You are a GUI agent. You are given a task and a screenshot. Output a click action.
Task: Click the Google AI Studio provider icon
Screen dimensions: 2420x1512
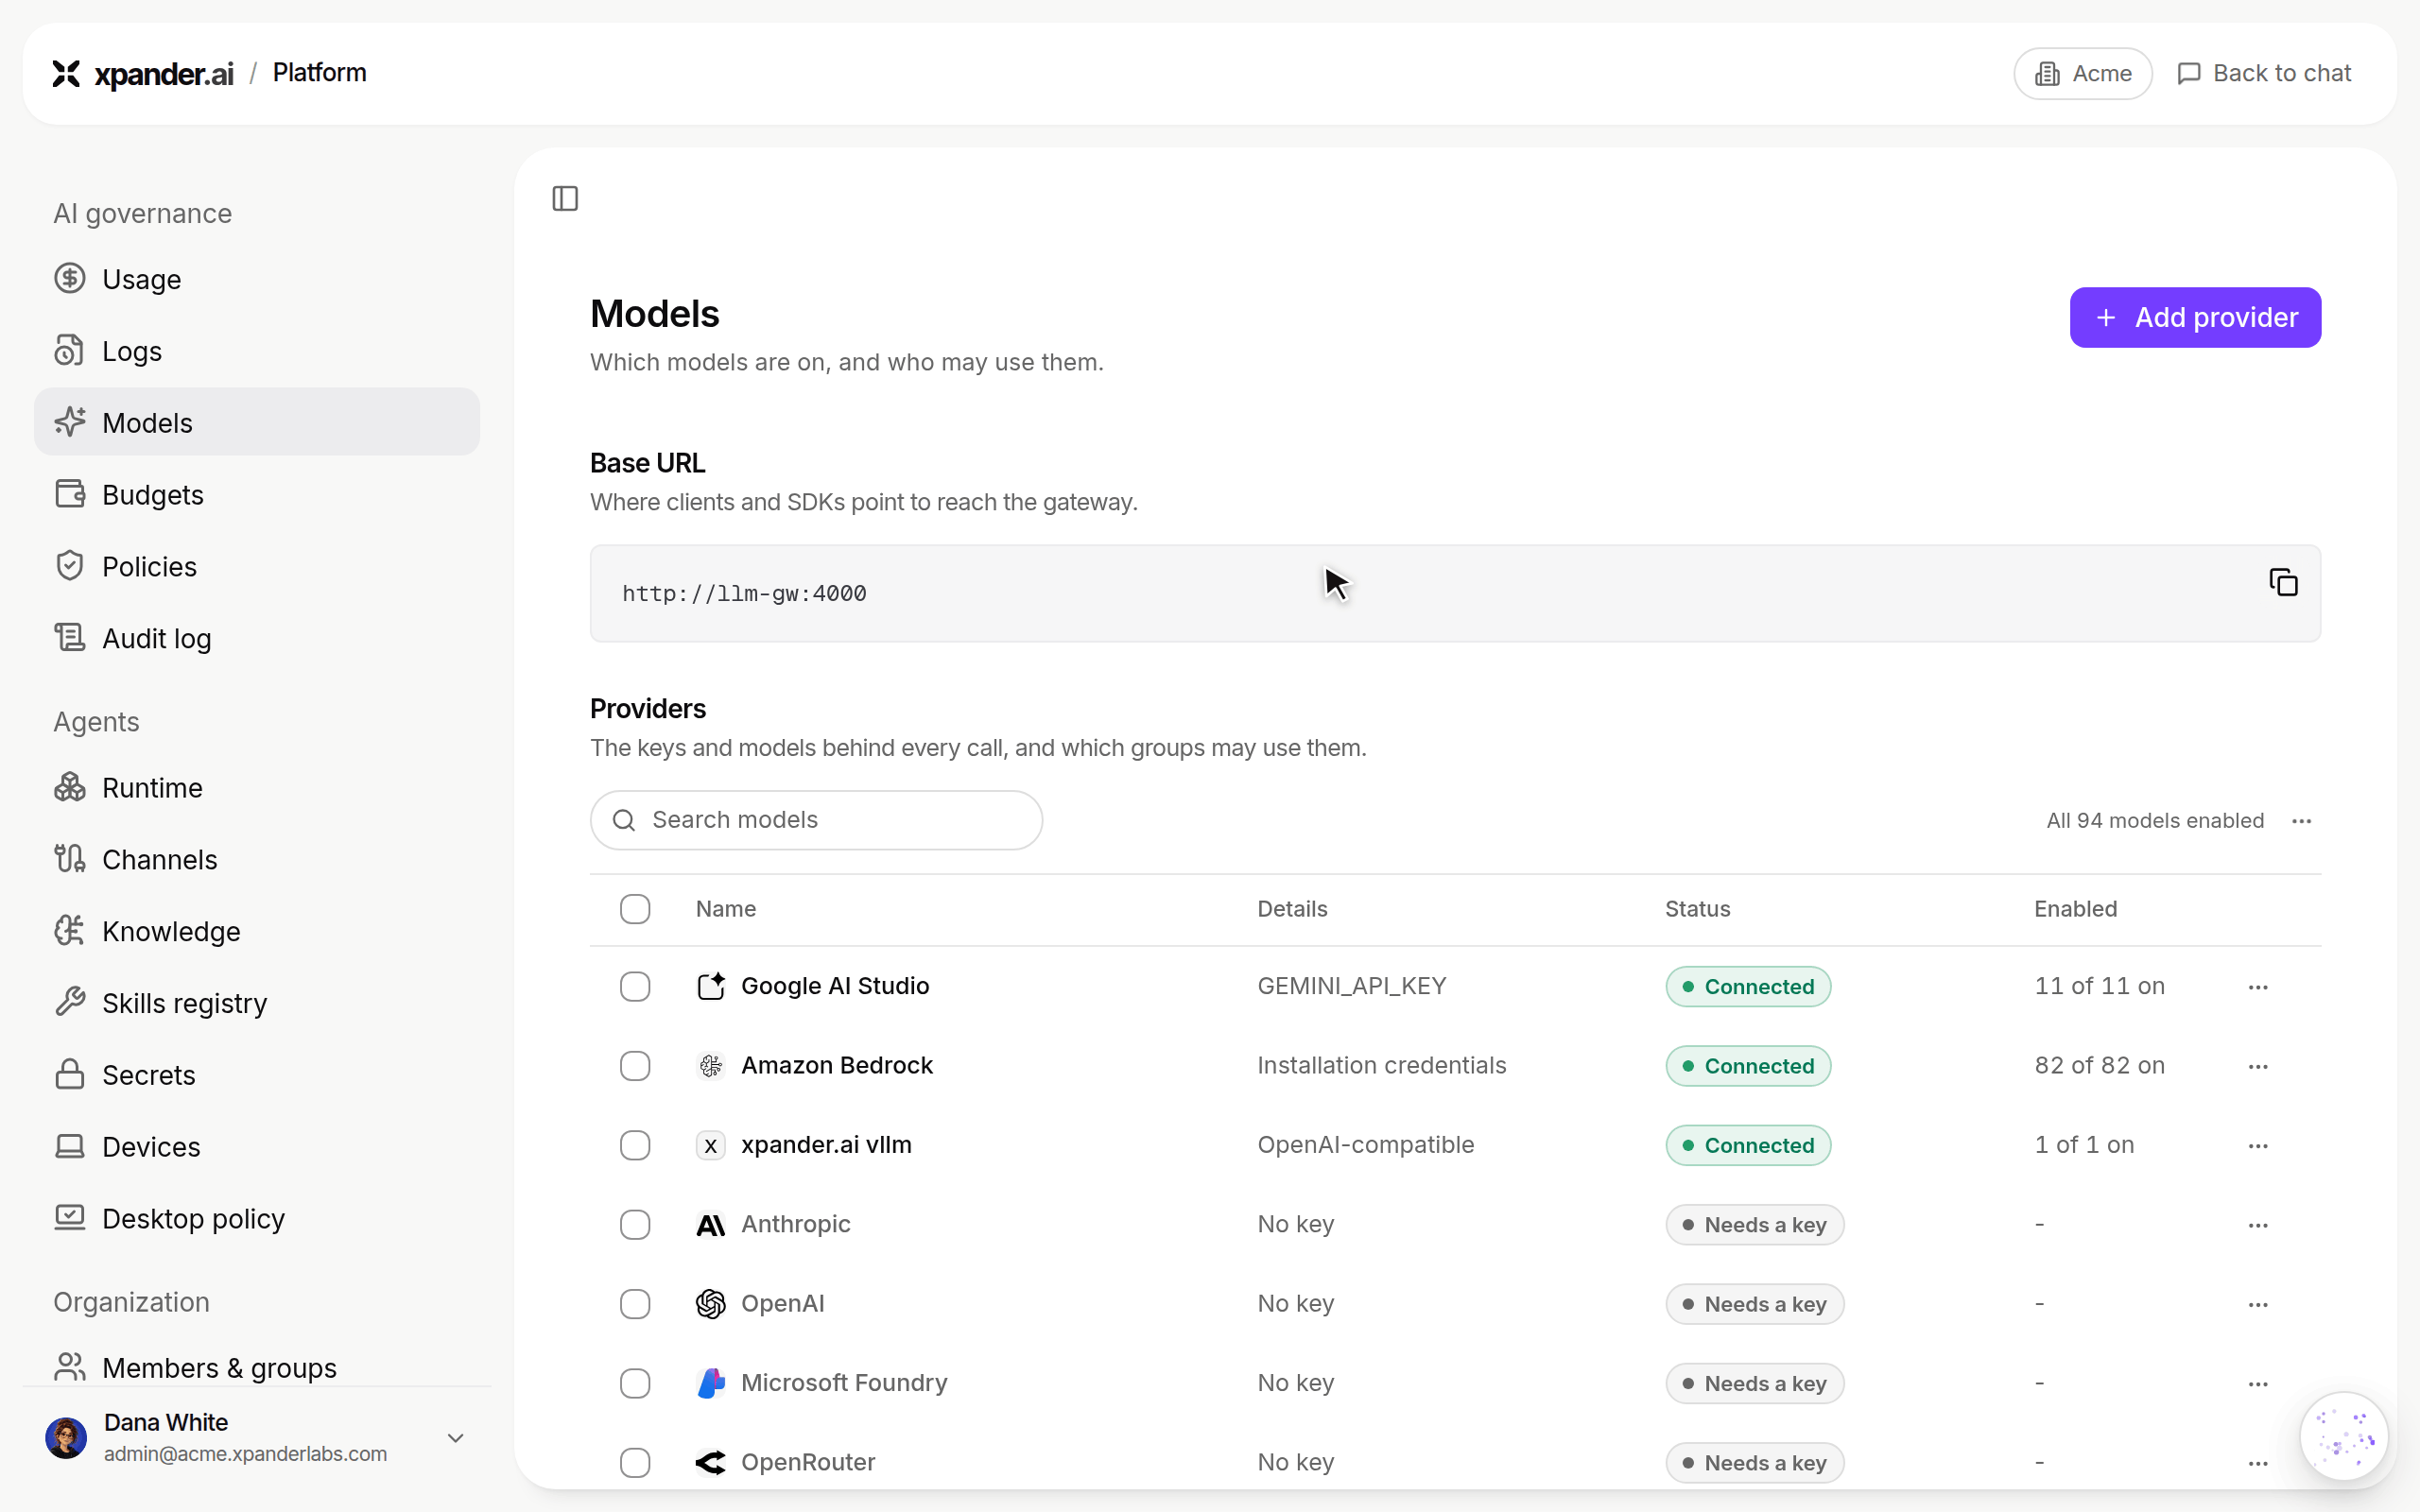[x=710, y=986]
